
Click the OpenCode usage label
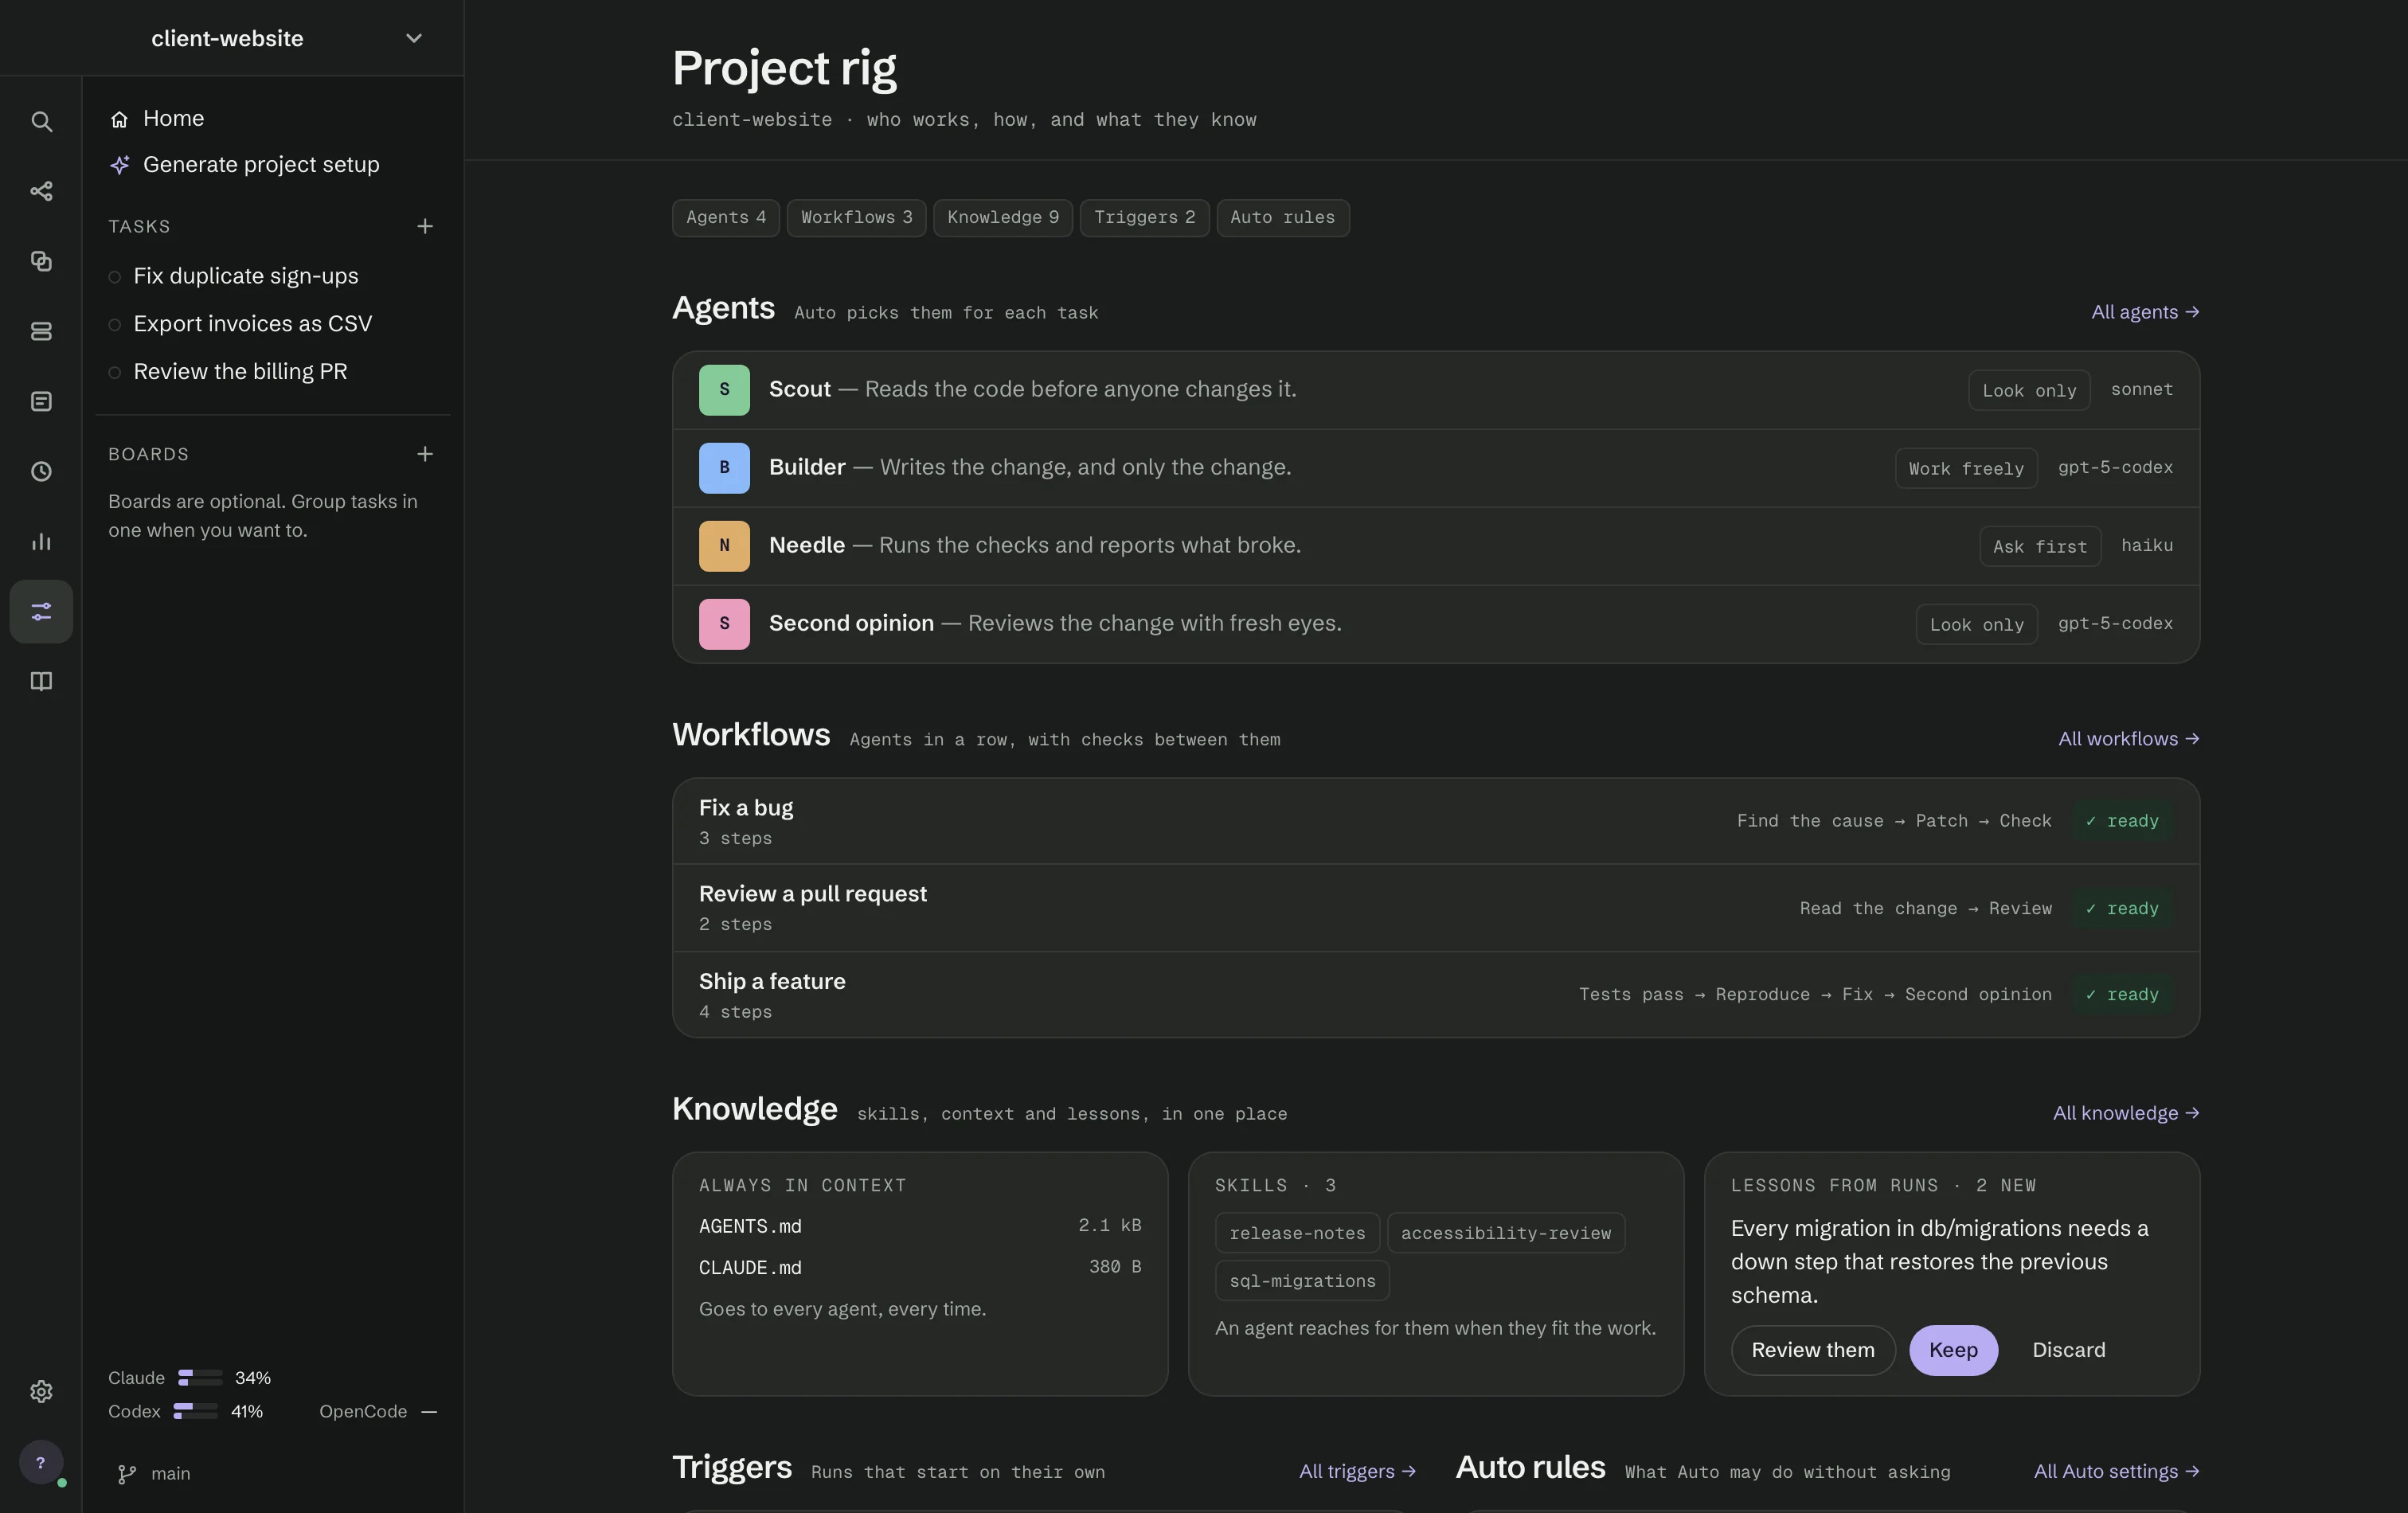tap(363, 1412)
